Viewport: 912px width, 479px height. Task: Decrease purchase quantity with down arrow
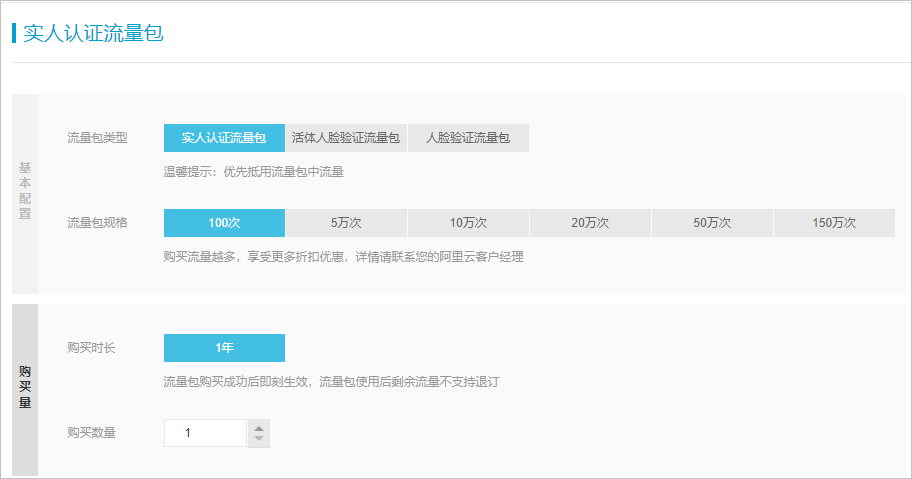click(259, 439)
